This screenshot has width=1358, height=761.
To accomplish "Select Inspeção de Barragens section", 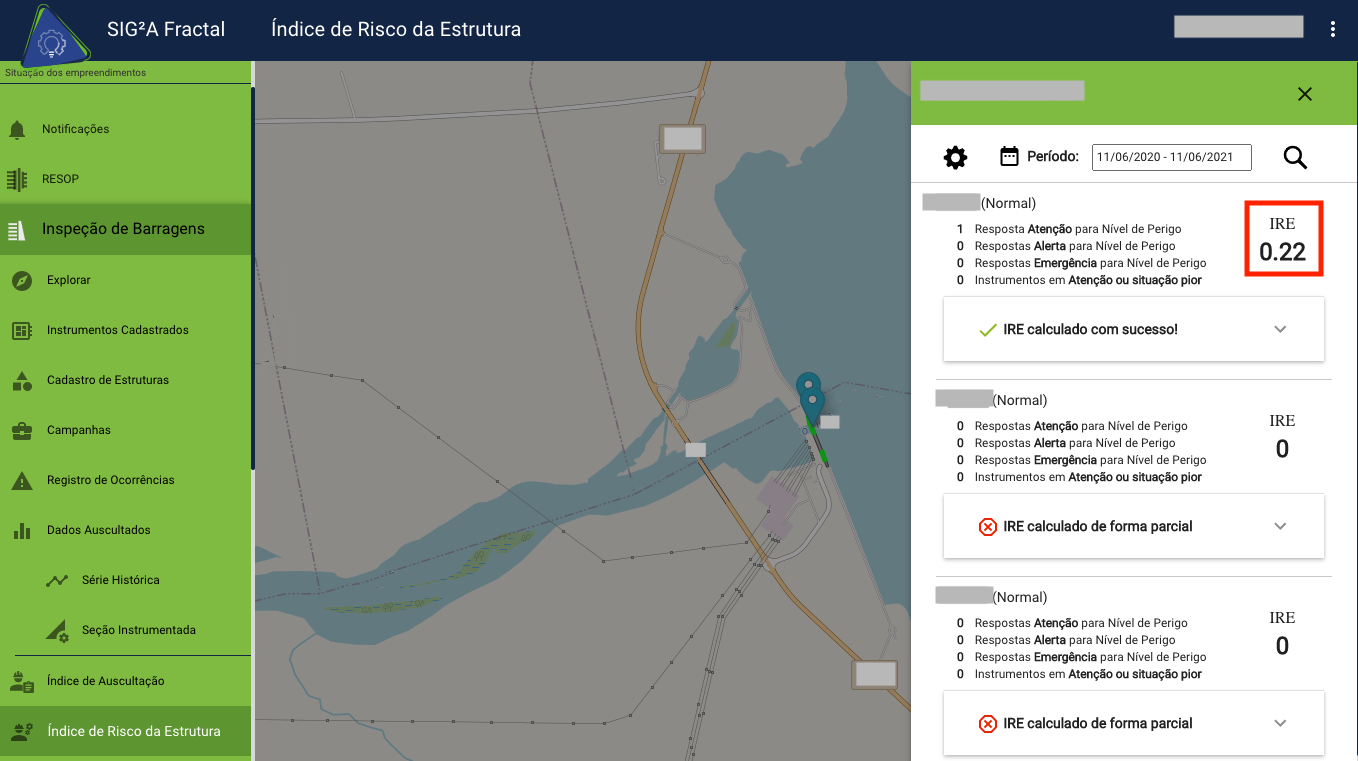I will point(125,229).
